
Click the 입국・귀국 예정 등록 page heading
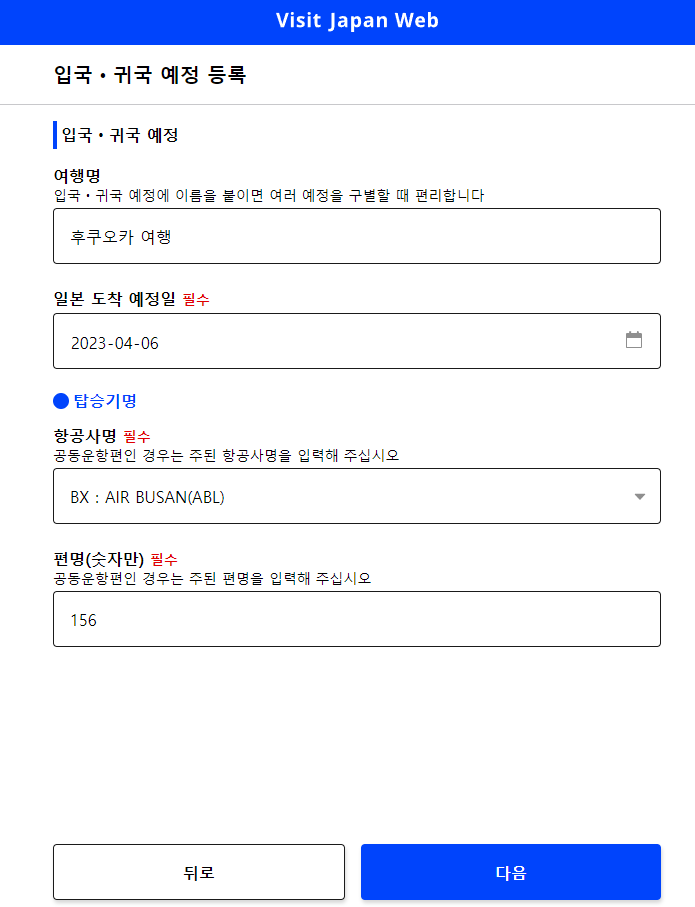pyautogui.click(x=152, y=74)
